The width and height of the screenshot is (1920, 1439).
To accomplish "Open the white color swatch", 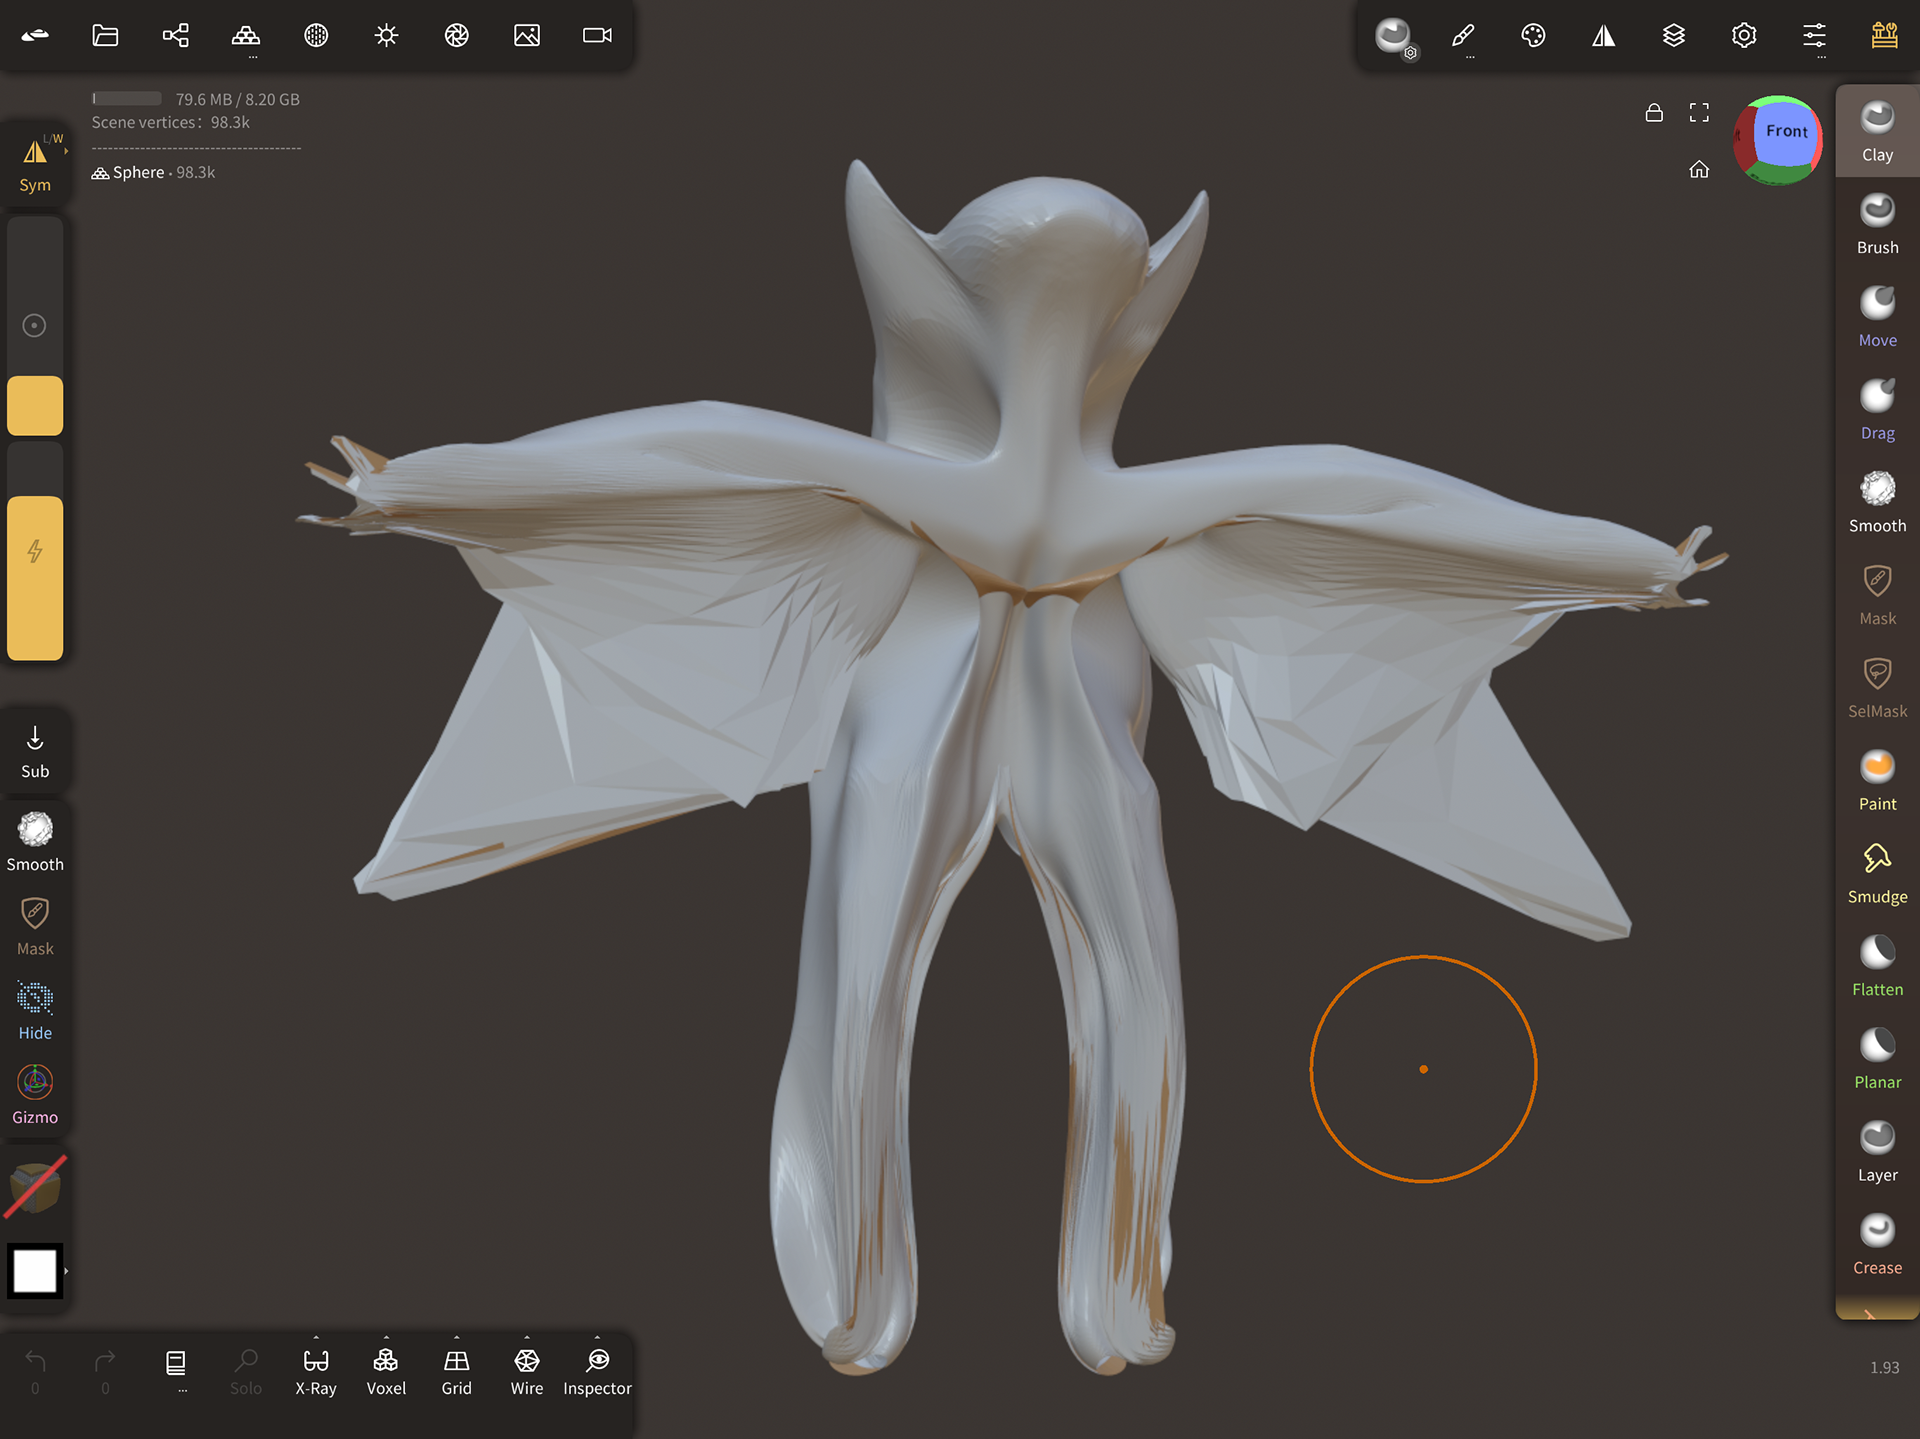I will (x=35, y=1271).
